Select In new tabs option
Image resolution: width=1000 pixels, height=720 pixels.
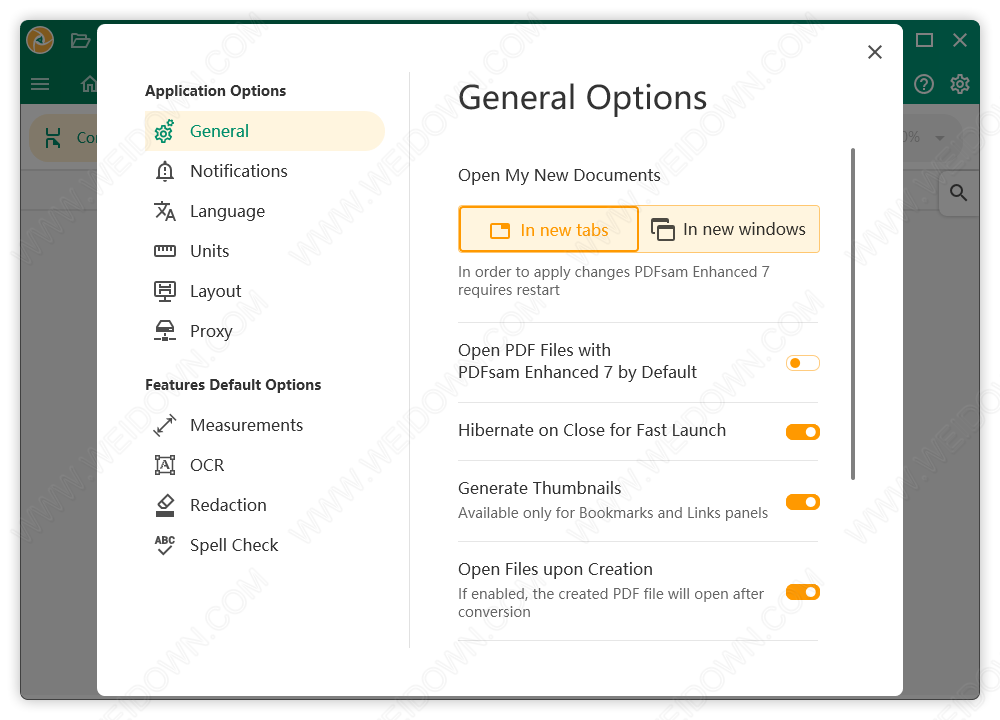tap(548, 230)
